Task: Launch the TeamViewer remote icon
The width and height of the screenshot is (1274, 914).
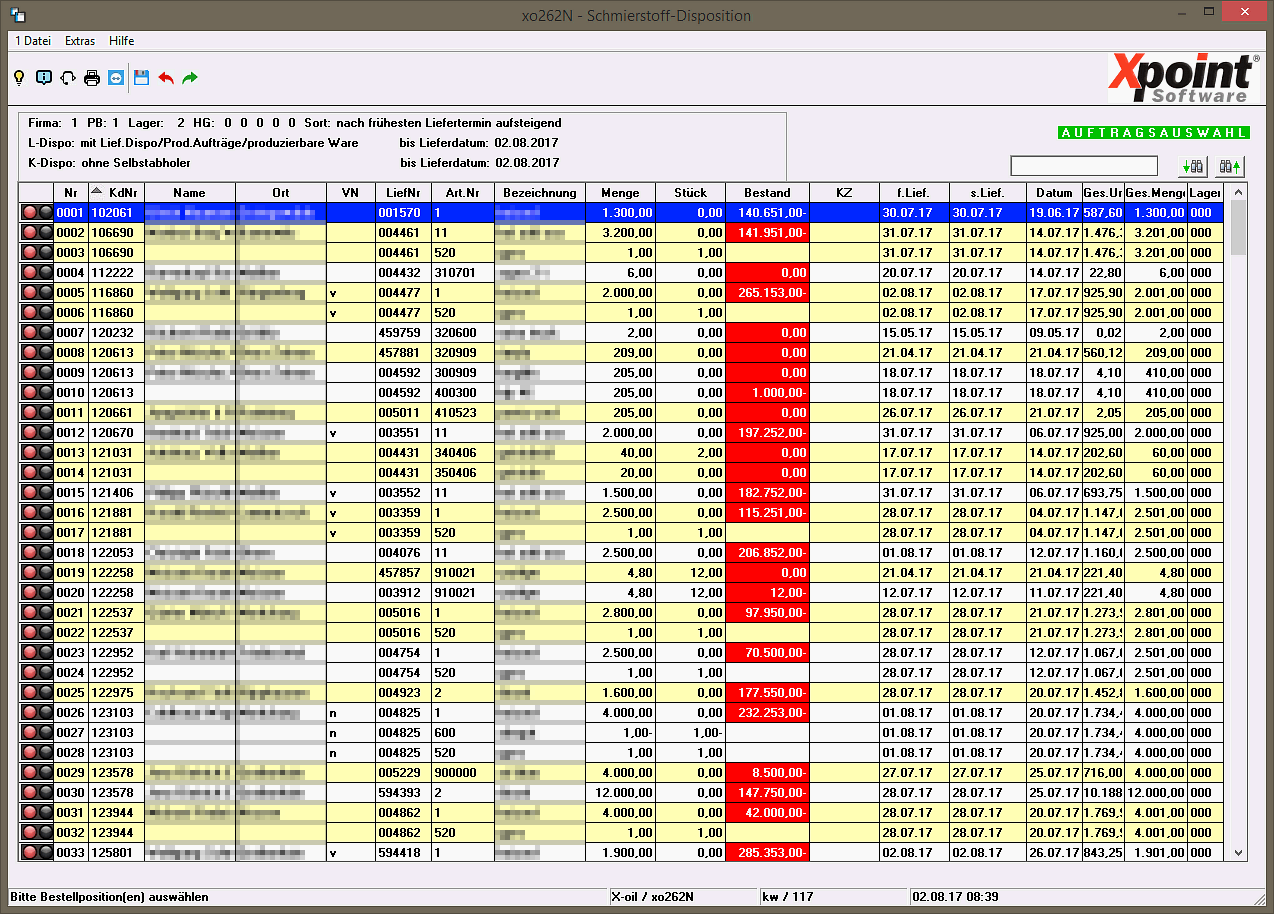Action: pos(116,77)
